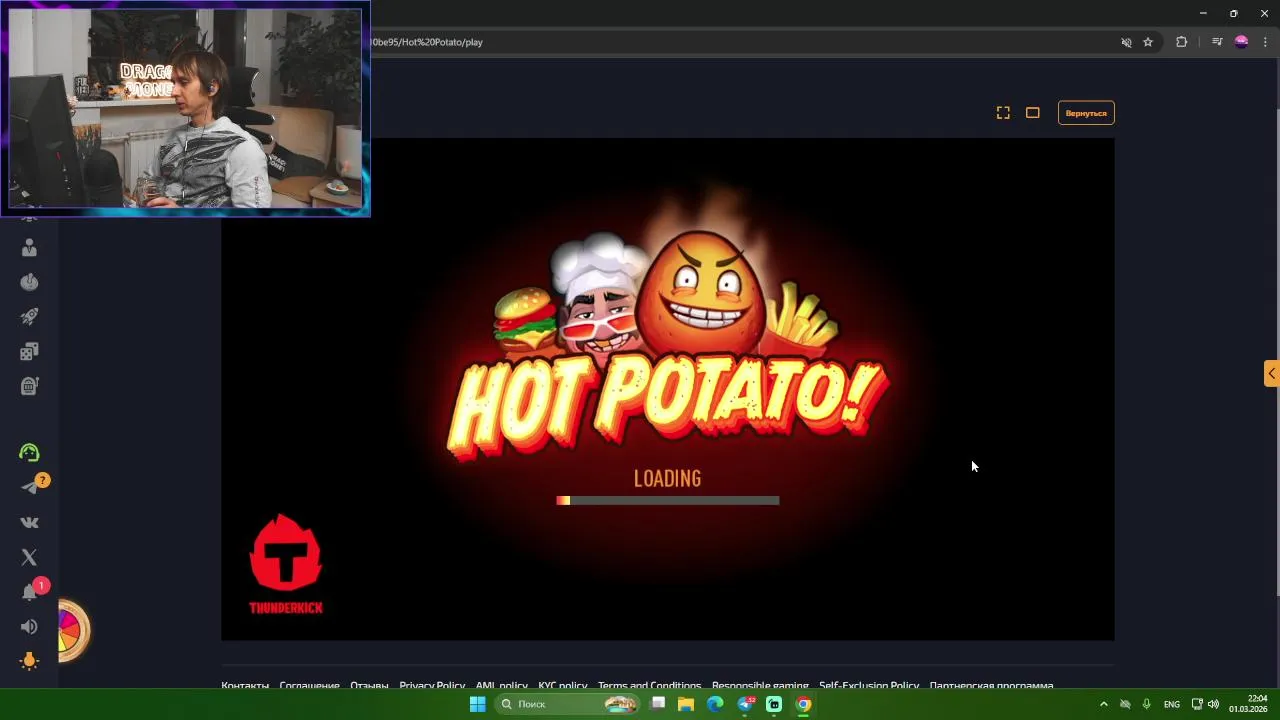This screenshot has height=720, width=1280.
Task: Open the rocket crash games icon
Action: tap(29, 316)
